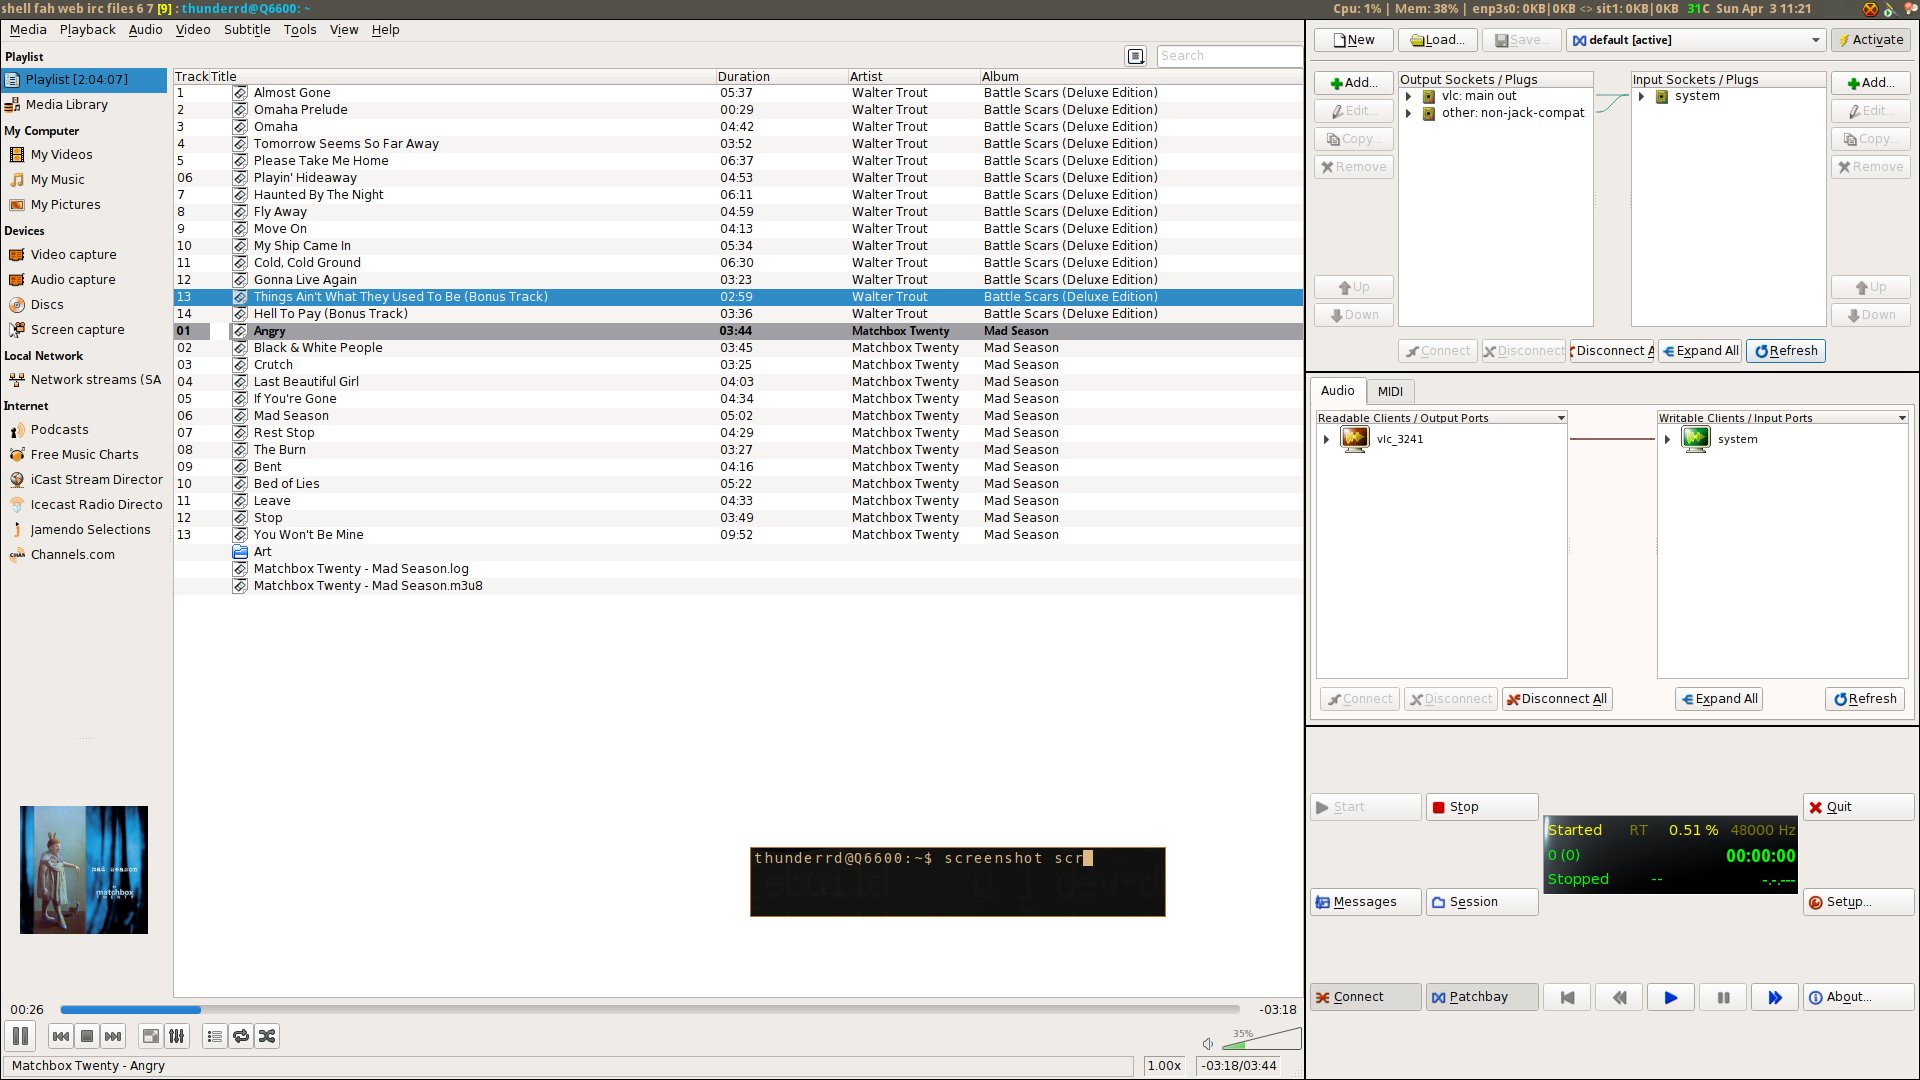Expand other: non-jack-compat socket
Image resolution: width=1920 pixels, height=1080 pixels.
click(1408, 113)
